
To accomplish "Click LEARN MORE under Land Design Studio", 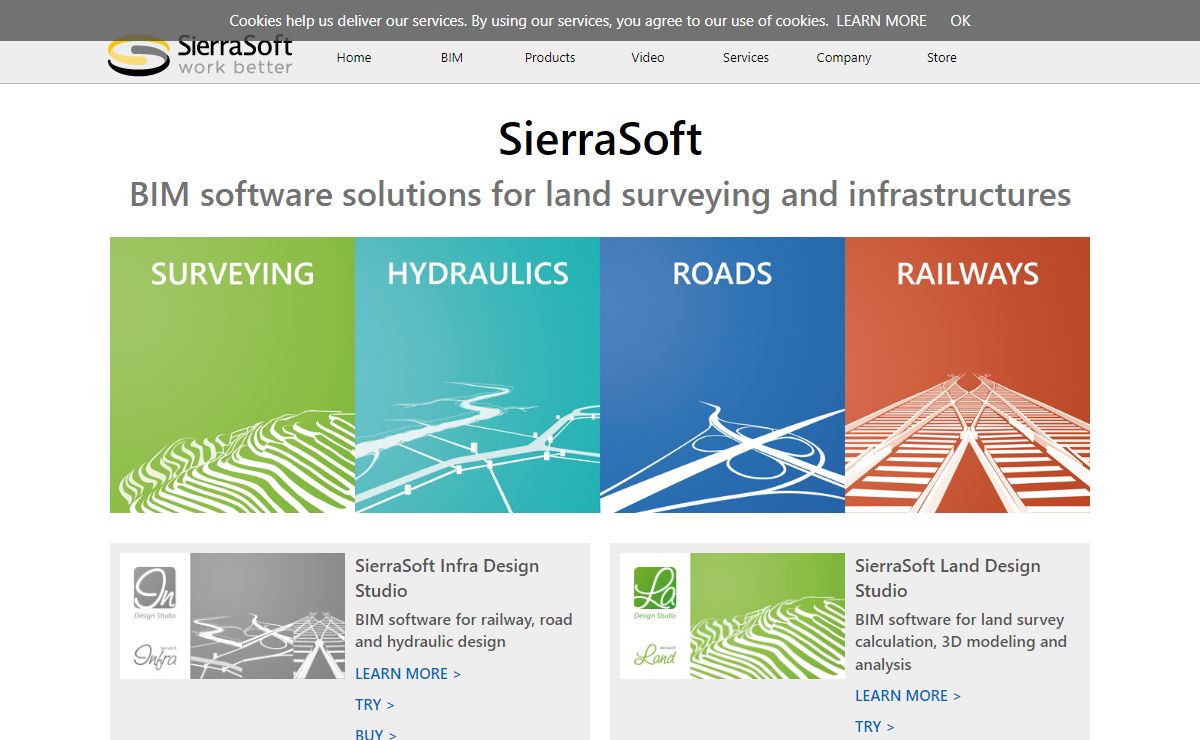I will 908,696.
